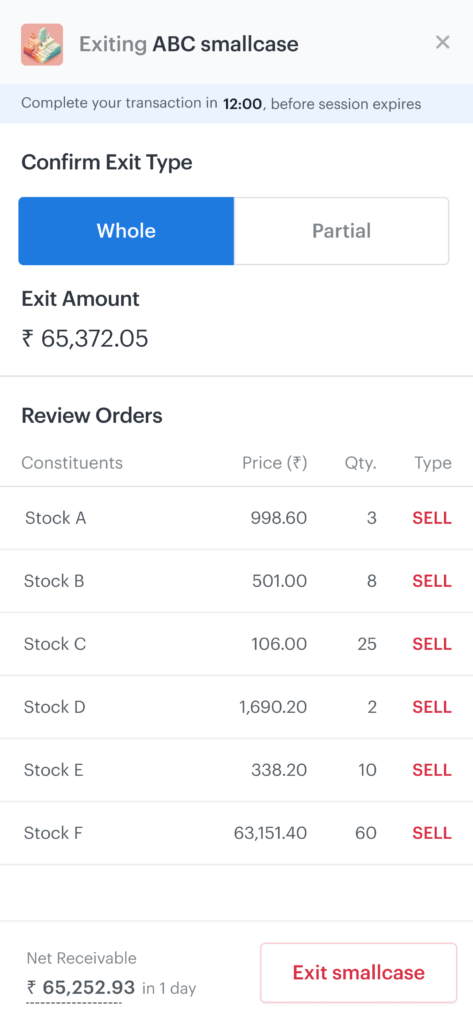The width and height of the screenshot is (473, 1024).
Task: Click the session timer banner
Action: tap(236, 103)
